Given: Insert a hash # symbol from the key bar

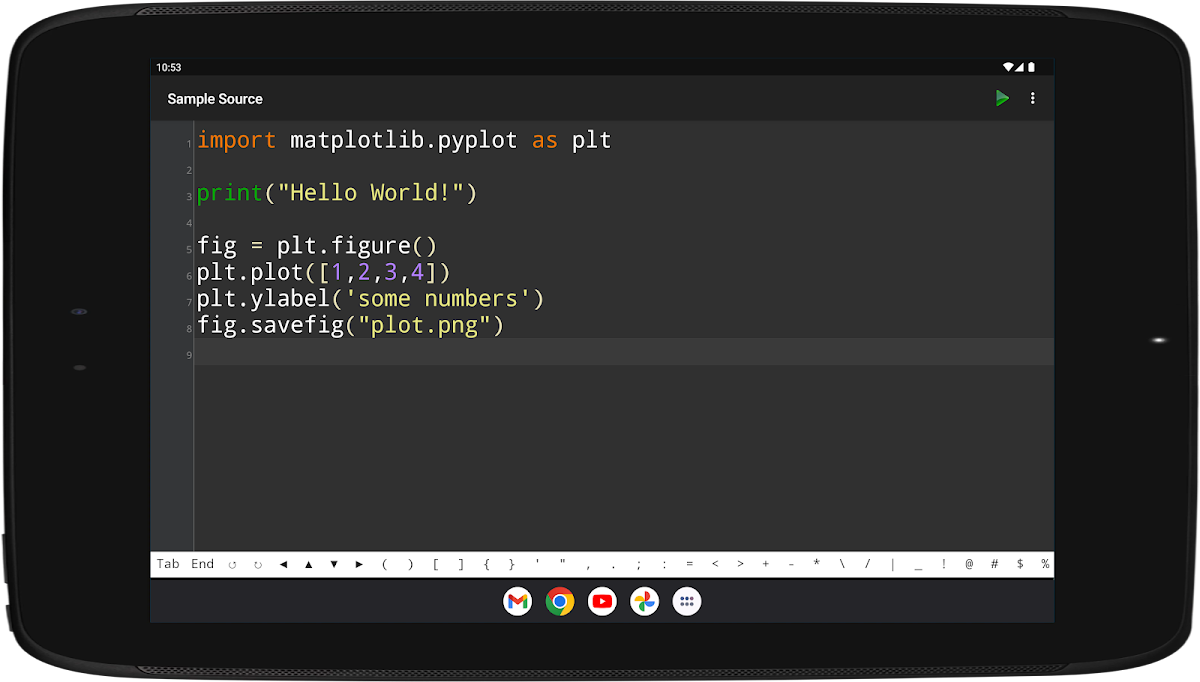Looking at the screenshot, I should tap(994, 565).
